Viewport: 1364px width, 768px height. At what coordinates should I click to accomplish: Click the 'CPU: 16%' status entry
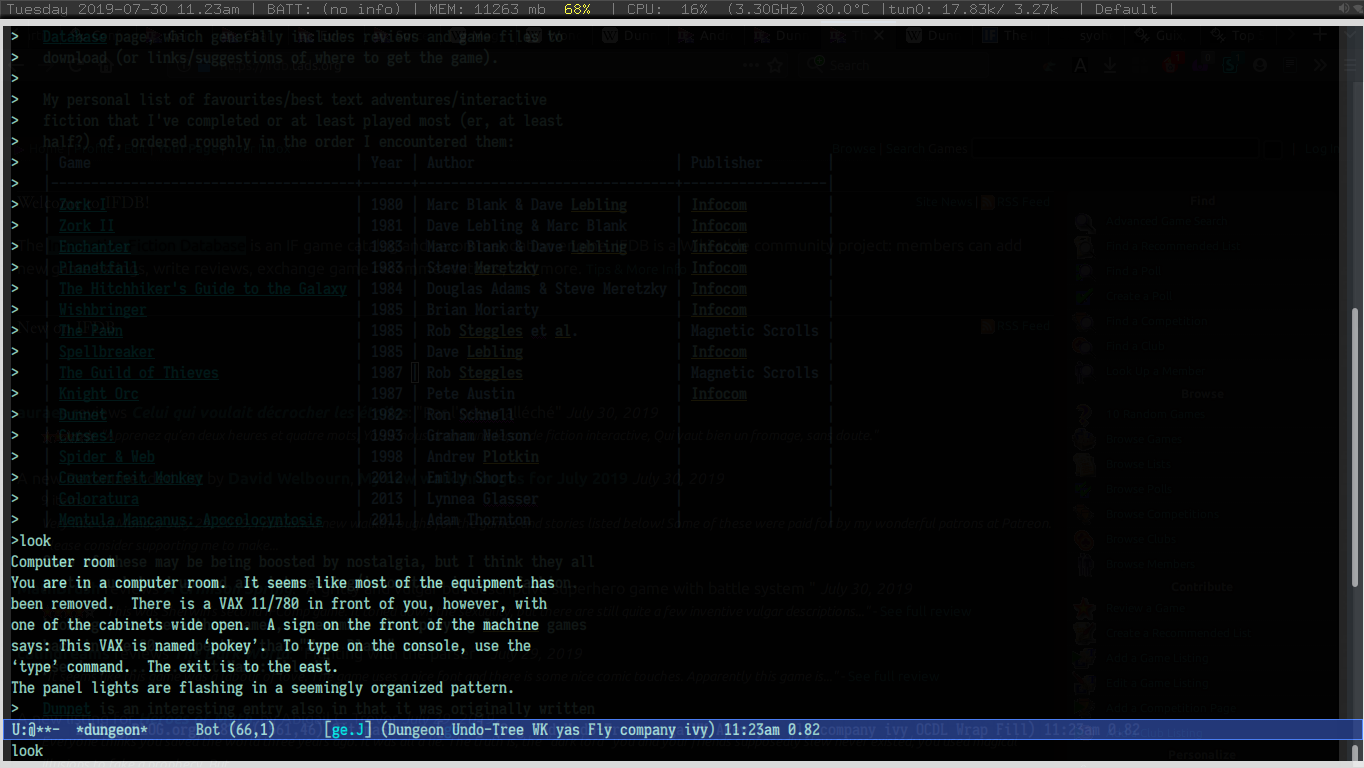click(667, 9)
